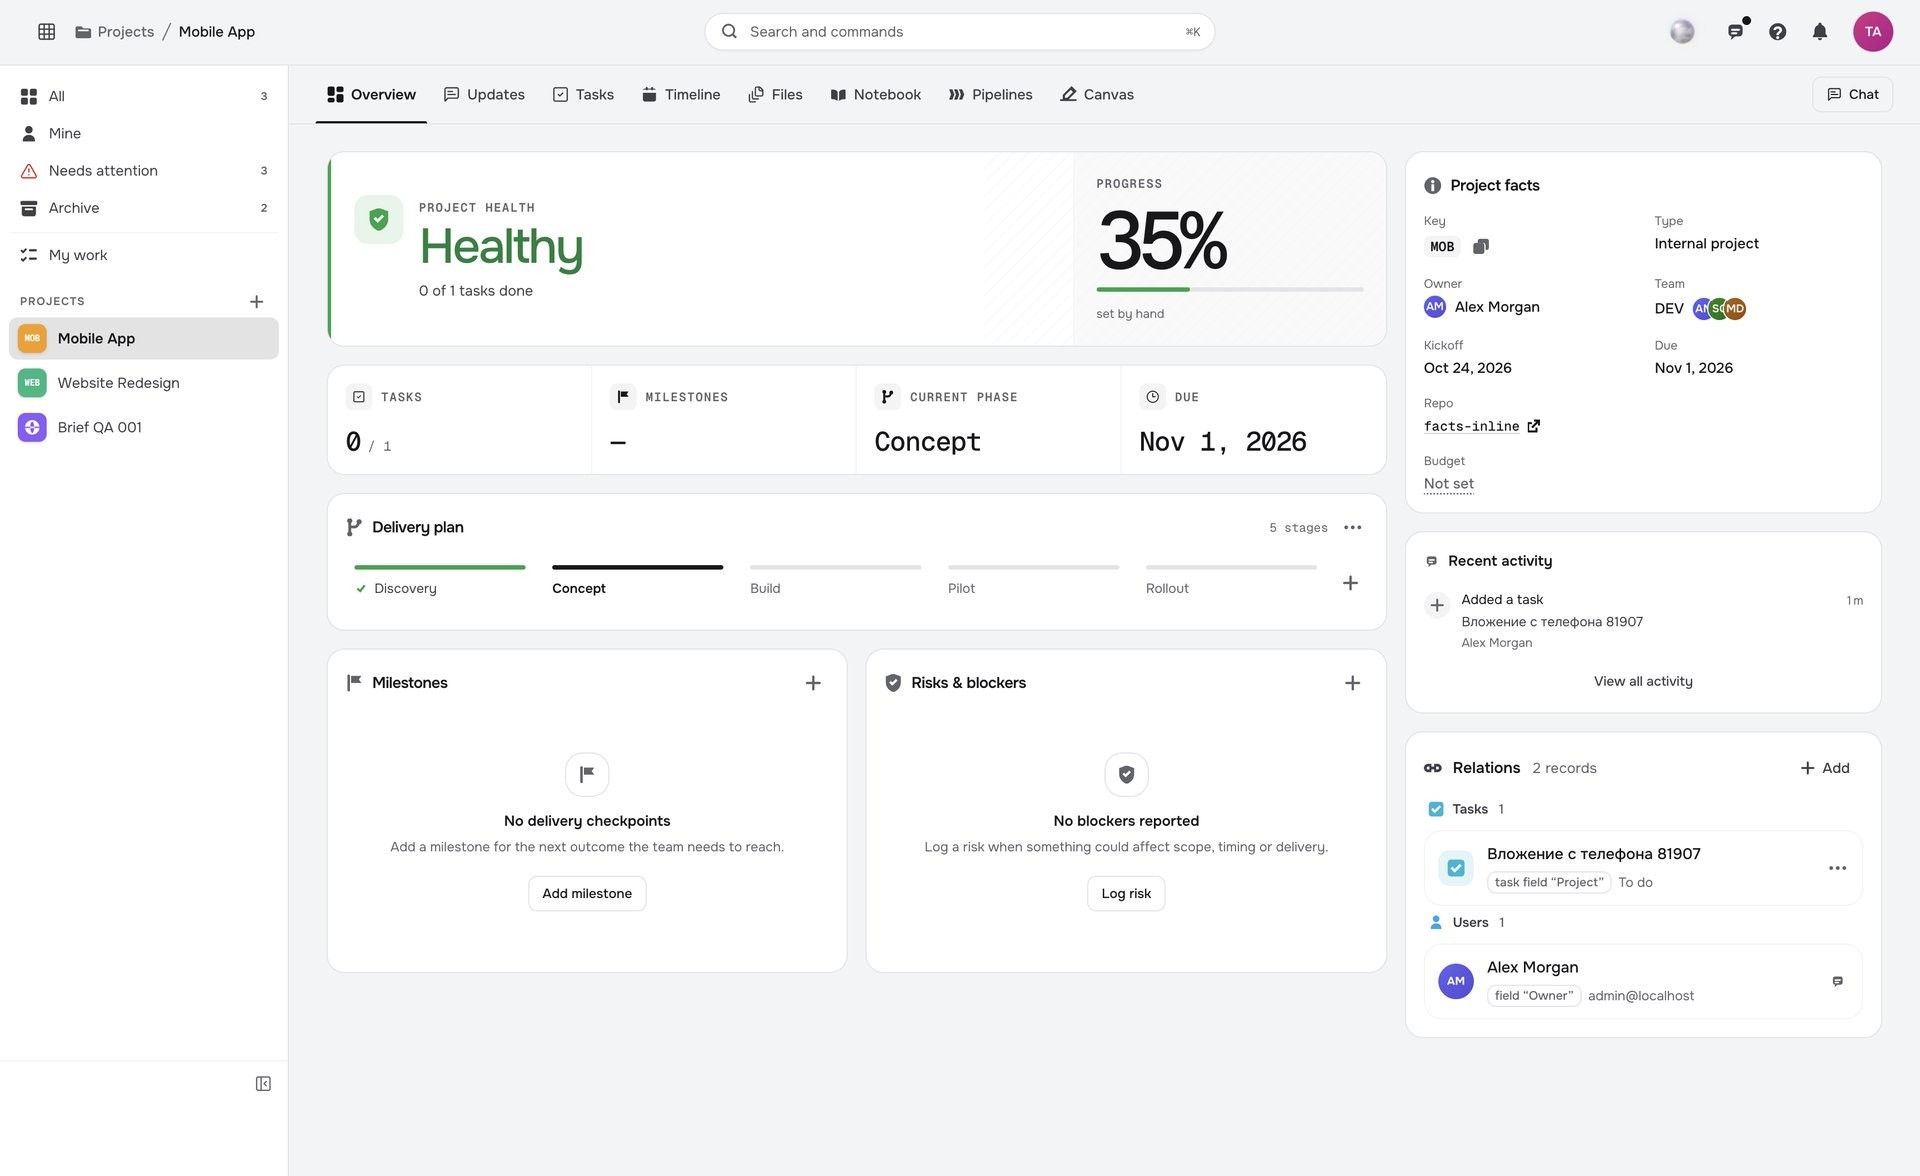Open the facts-inline external link icon
The height and width of the screenshot is (1176, 1920).
[1534, 426]
